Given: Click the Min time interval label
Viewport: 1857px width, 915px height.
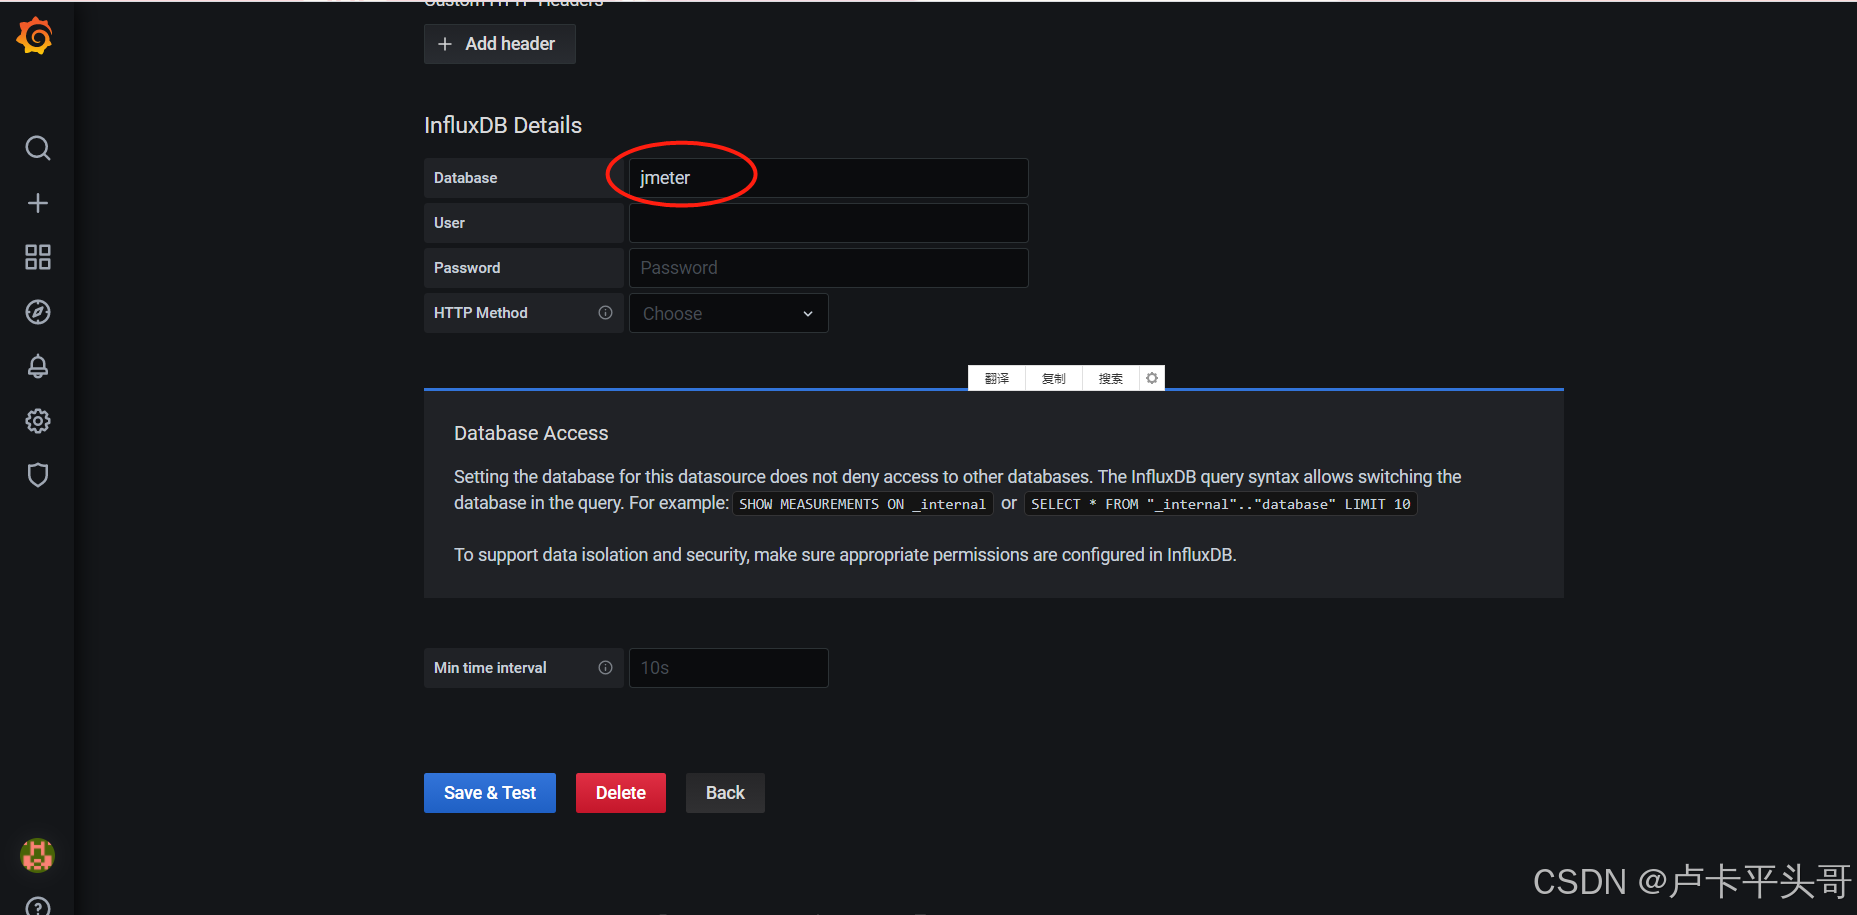Looking at the screenshot, I should coord(490,668).
